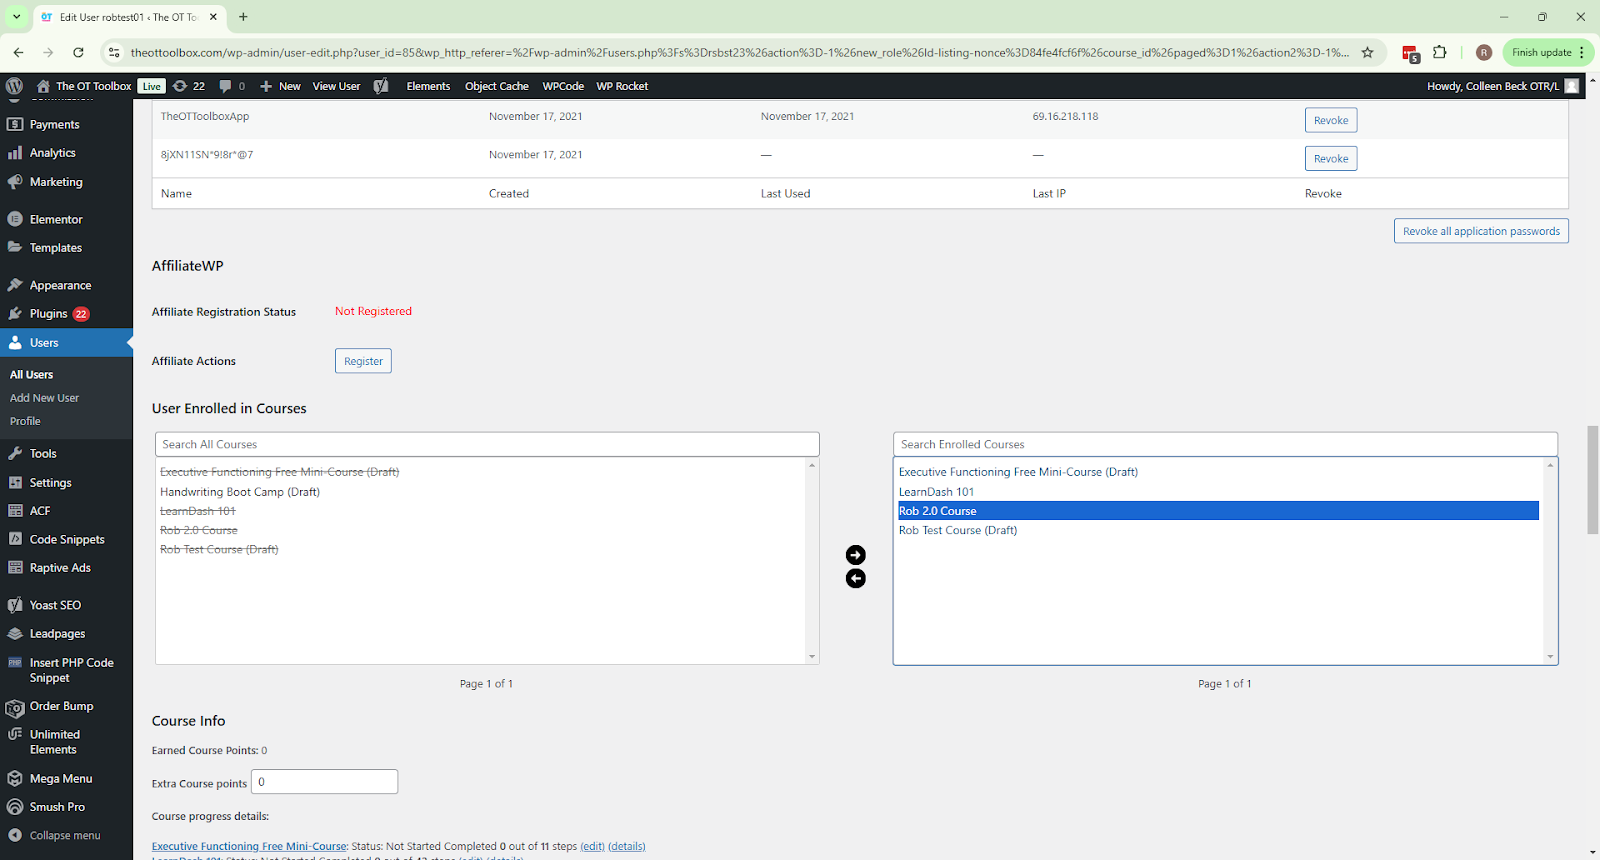Viewport: 1600px width, 860px height.
Task: Bookmark this page with star icon
Action: tap(1367, 52)
